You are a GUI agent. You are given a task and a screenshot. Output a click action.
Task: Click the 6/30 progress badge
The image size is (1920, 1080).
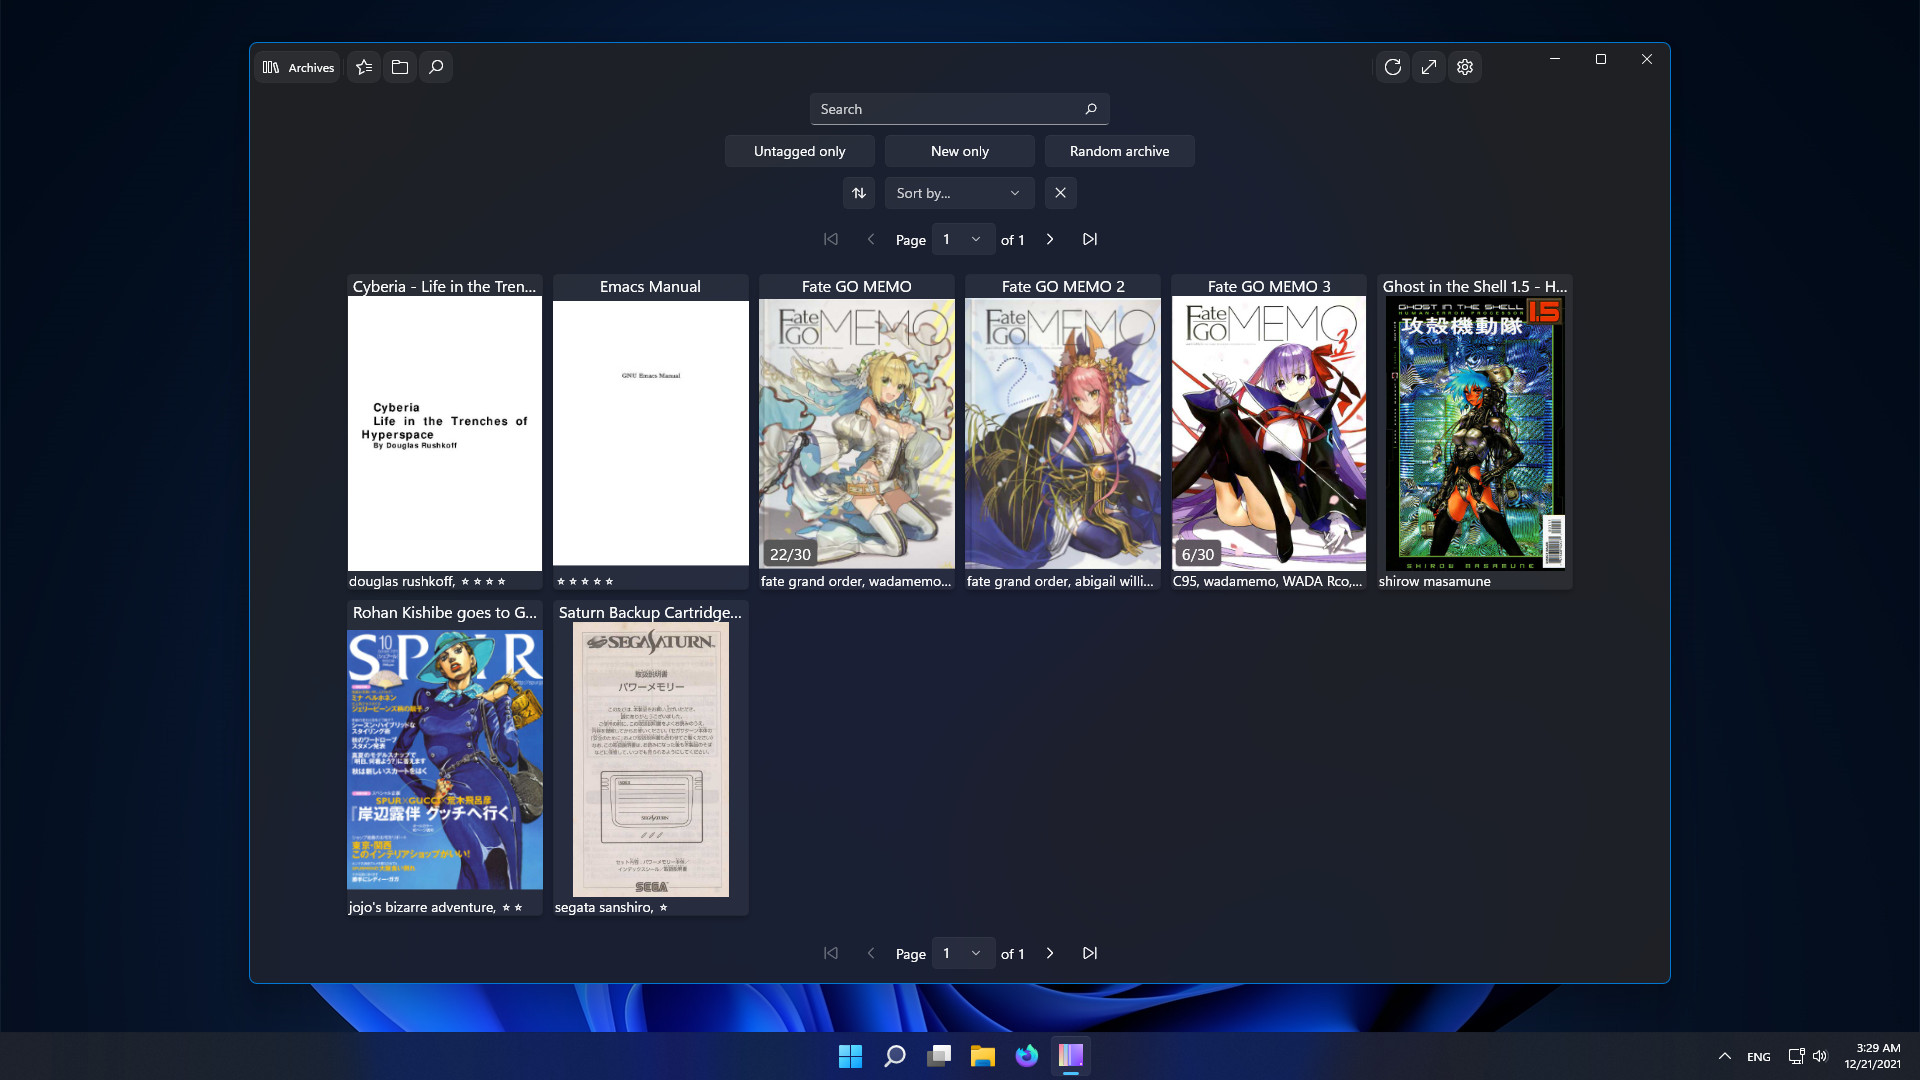[1198, 554]
